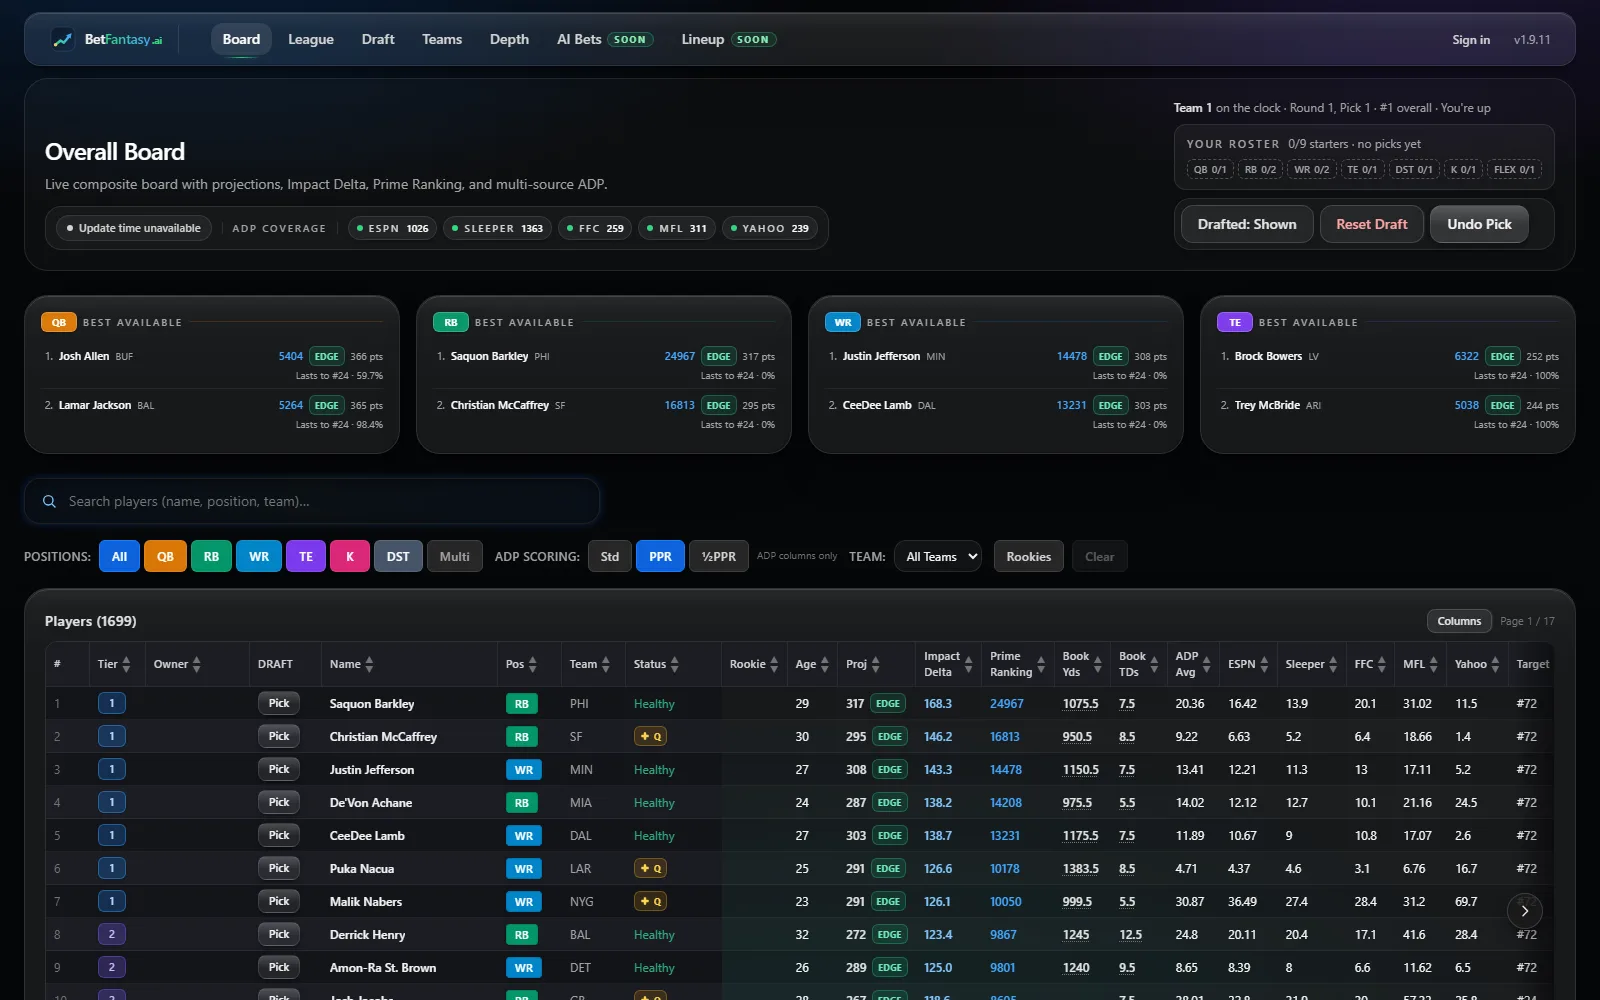This screenshot has height=1000, width=1600.
Task: Sort by ADP Avg column arrows
Action: click(1206, 664)
